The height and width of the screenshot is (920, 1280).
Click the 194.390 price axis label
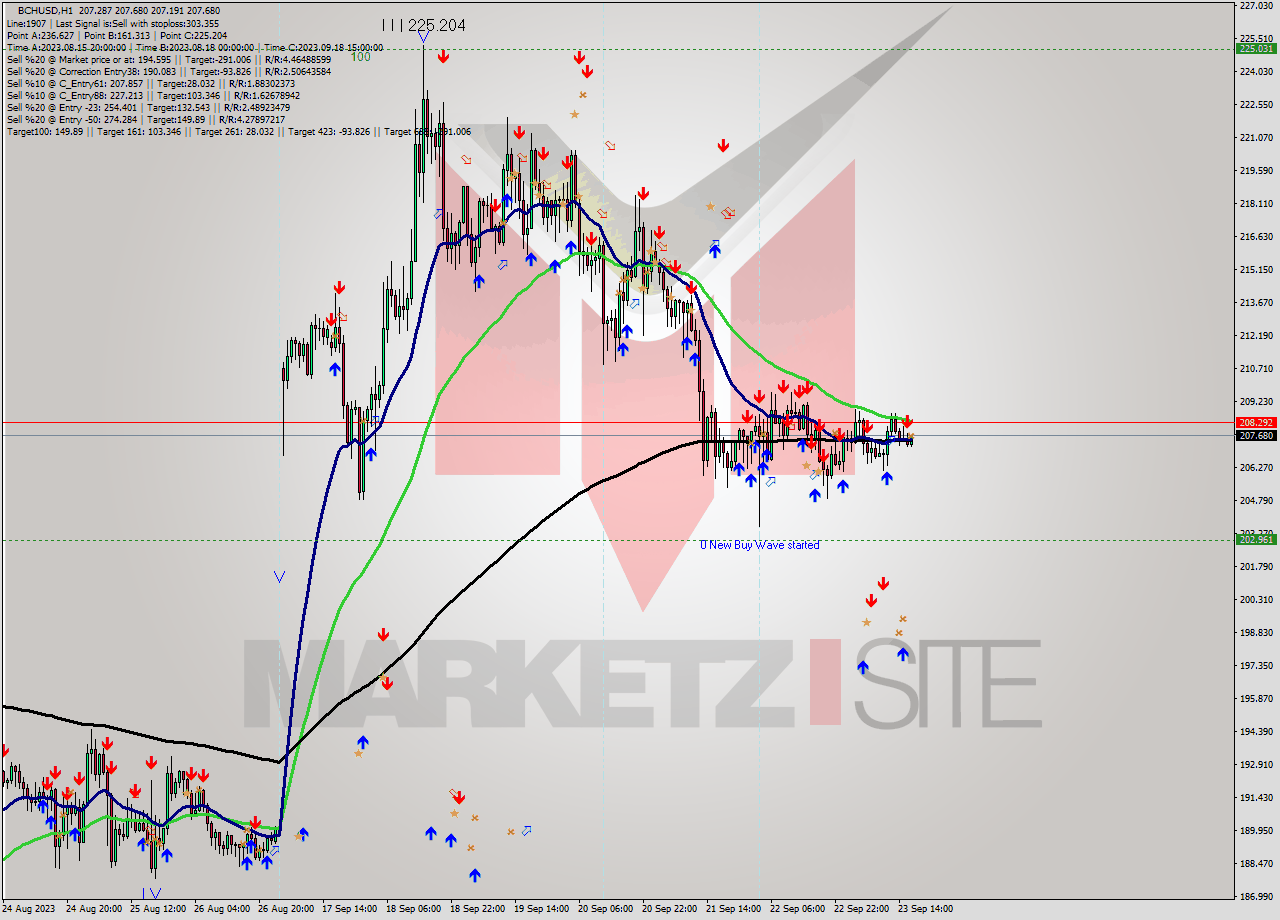[1256, 732]
